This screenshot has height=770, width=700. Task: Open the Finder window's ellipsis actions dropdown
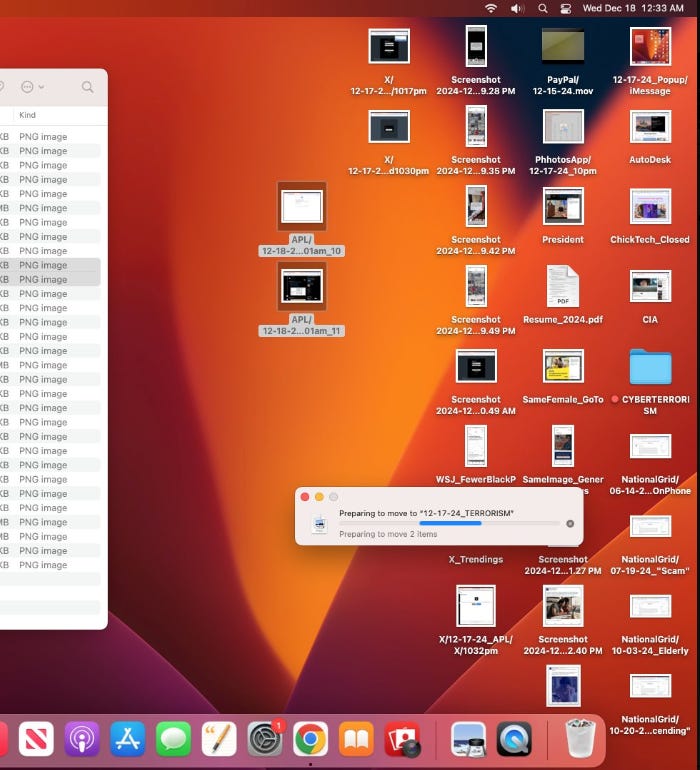tap(32, 87)
